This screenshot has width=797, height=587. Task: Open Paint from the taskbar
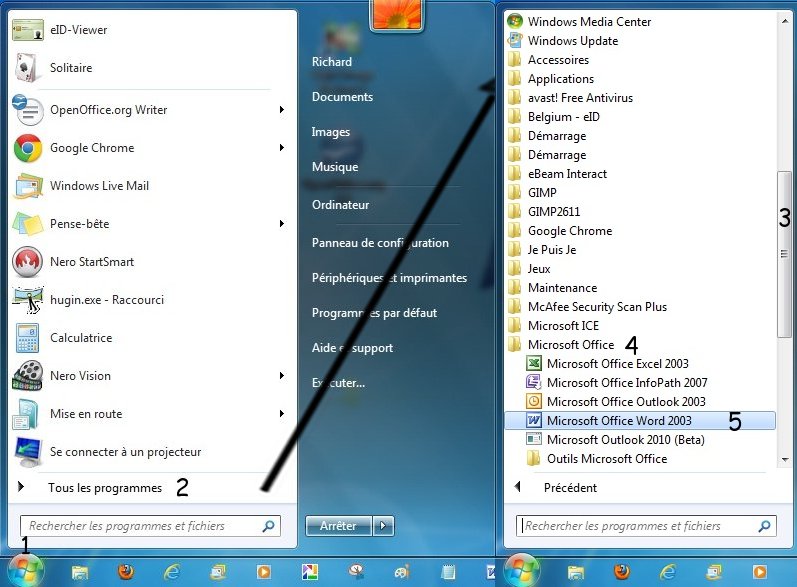[402, 572]
